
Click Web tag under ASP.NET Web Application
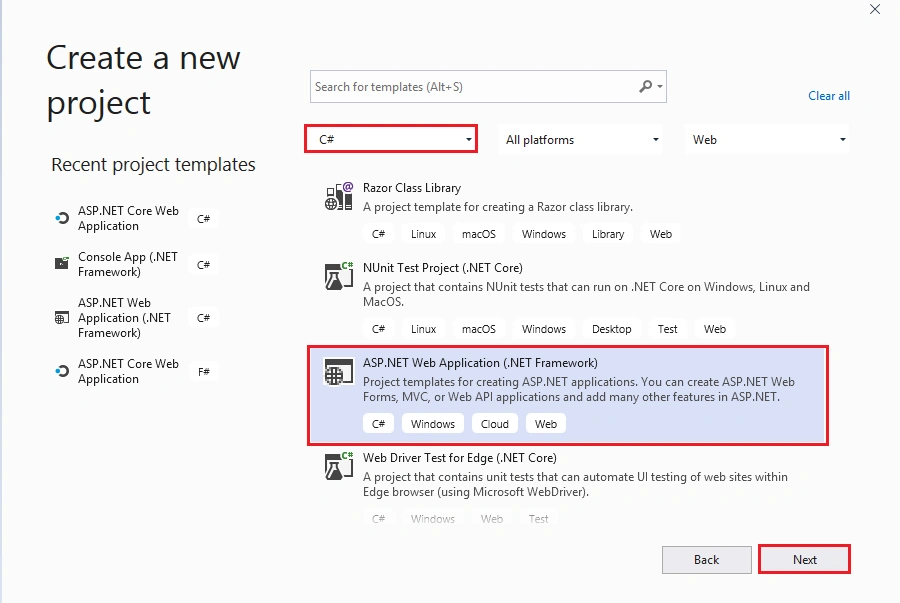[546, 424]
